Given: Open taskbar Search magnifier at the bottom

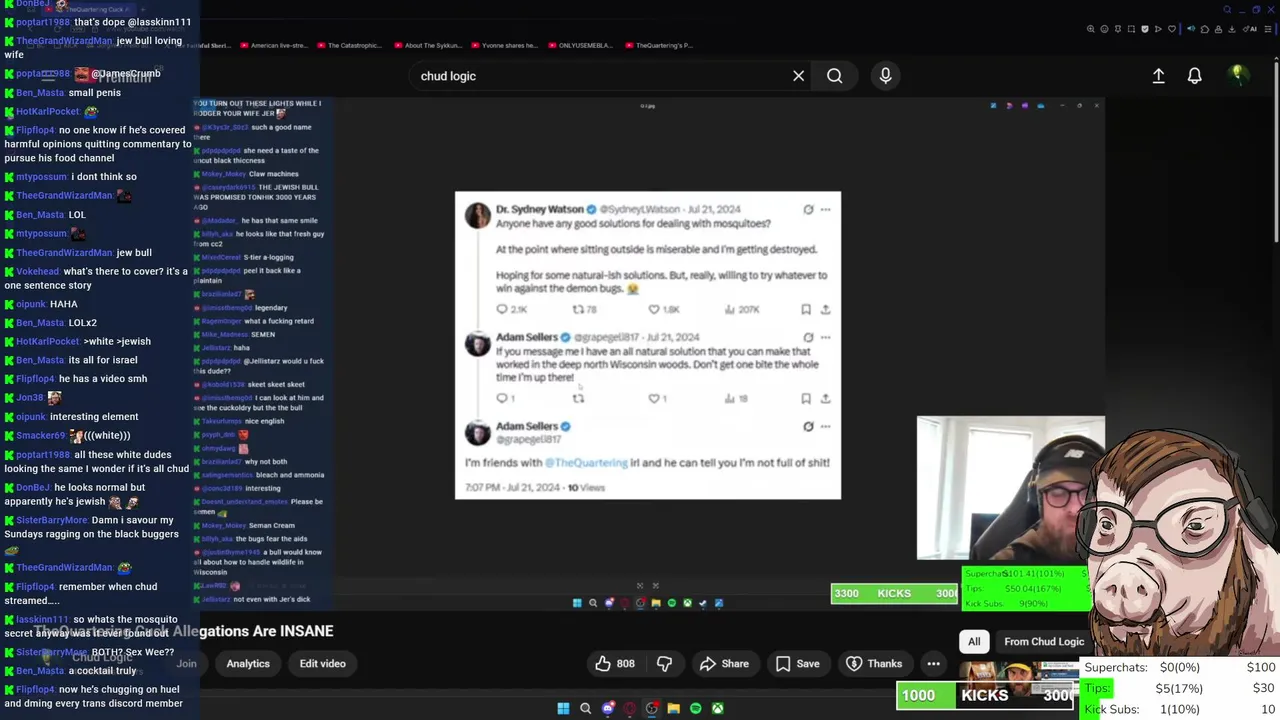Looking at the screenshot, I should 585,708.
